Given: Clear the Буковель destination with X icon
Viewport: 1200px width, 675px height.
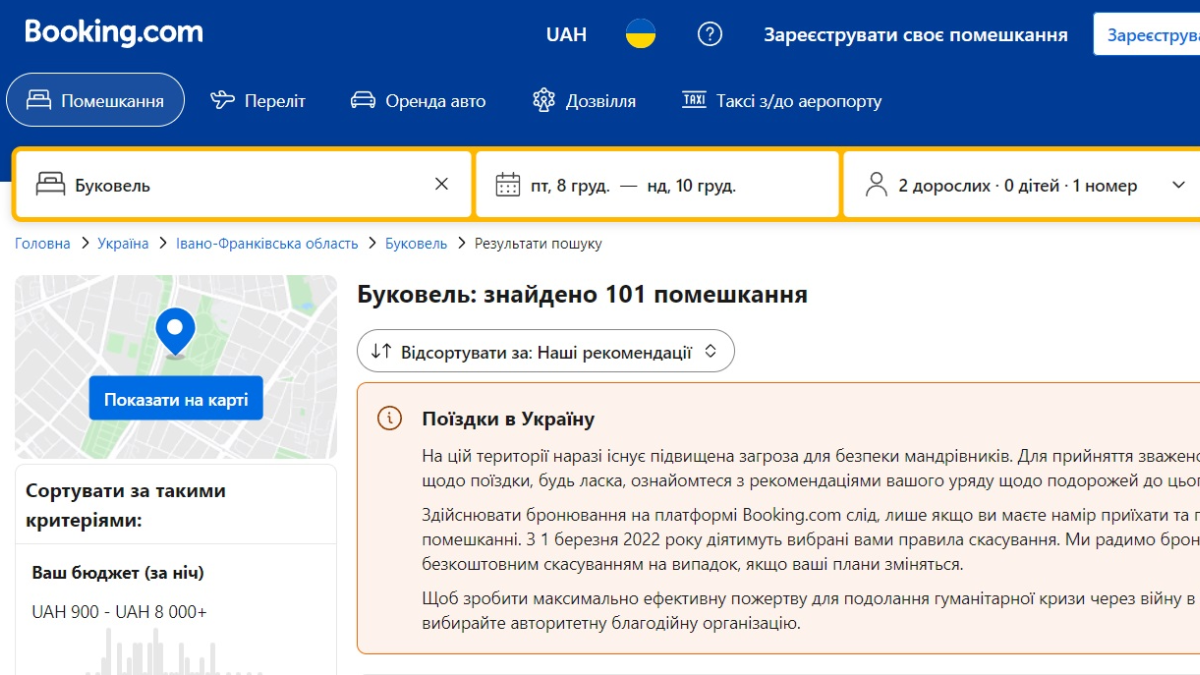Looking at the screenshot, I should tap(441, 184).
